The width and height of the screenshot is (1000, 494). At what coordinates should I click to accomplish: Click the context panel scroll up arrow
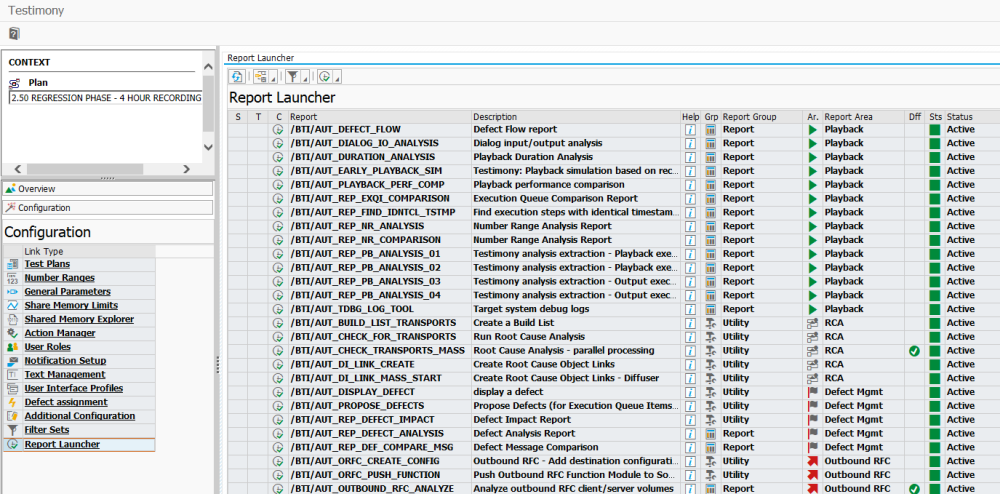point(209,66)
